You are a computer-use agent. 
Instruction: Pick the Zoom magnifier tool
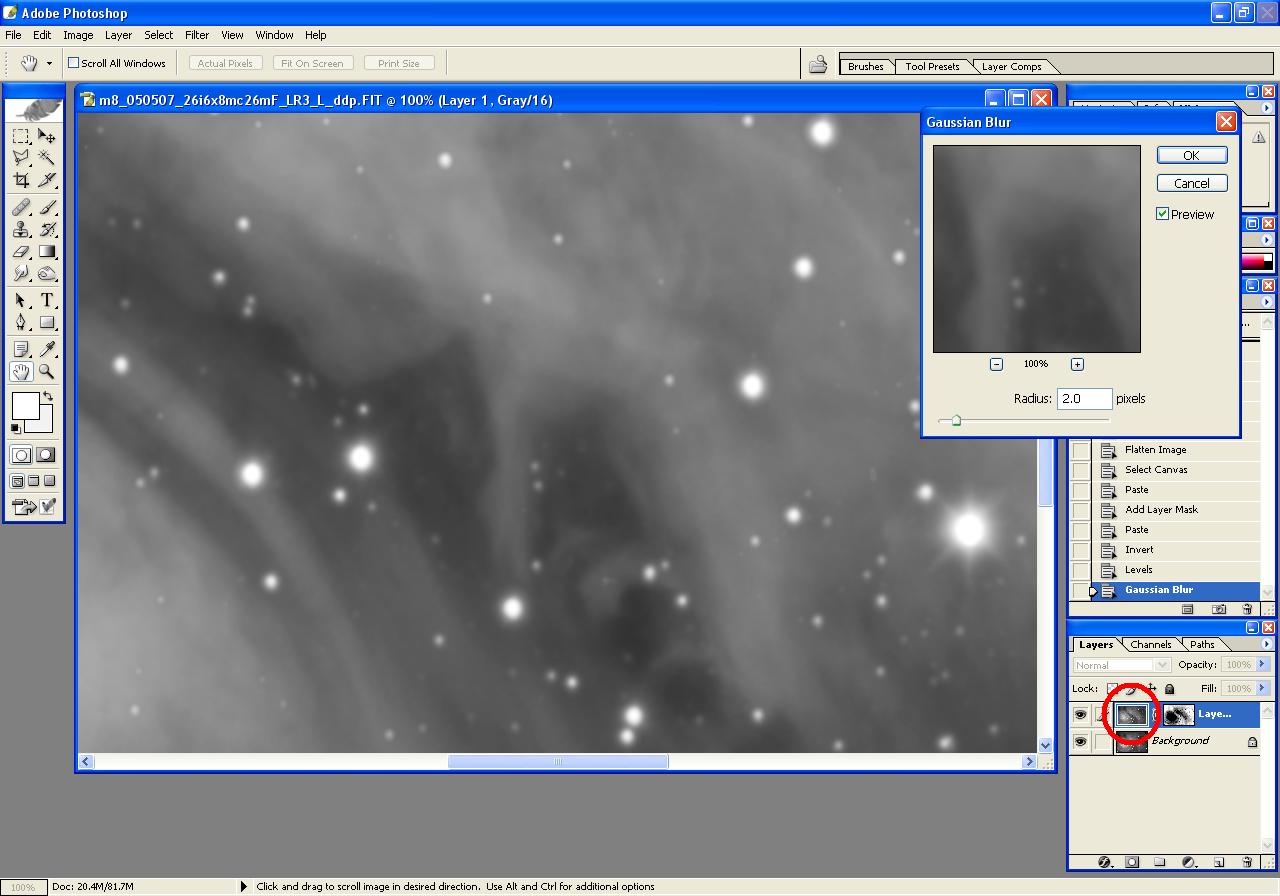point(47,372)
